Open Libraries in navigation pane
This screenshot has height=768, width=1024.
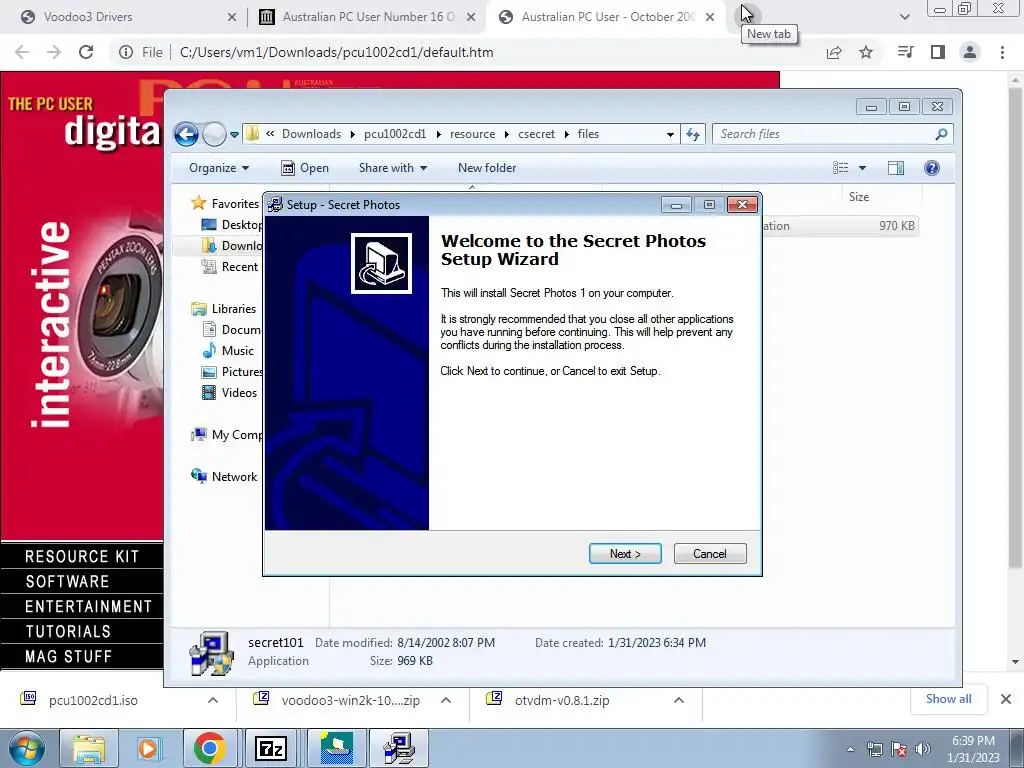coord(223,308)
